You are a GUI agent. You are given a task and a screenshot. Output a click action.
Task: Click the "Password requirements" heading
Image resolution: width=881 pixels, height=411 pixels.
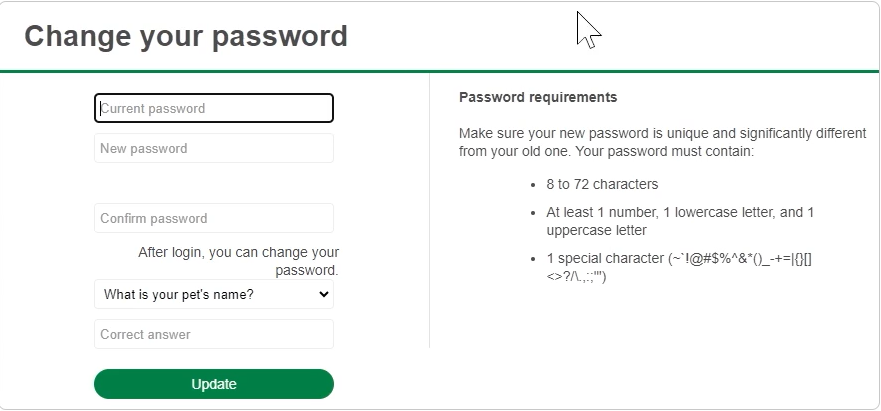pos(538,97)
